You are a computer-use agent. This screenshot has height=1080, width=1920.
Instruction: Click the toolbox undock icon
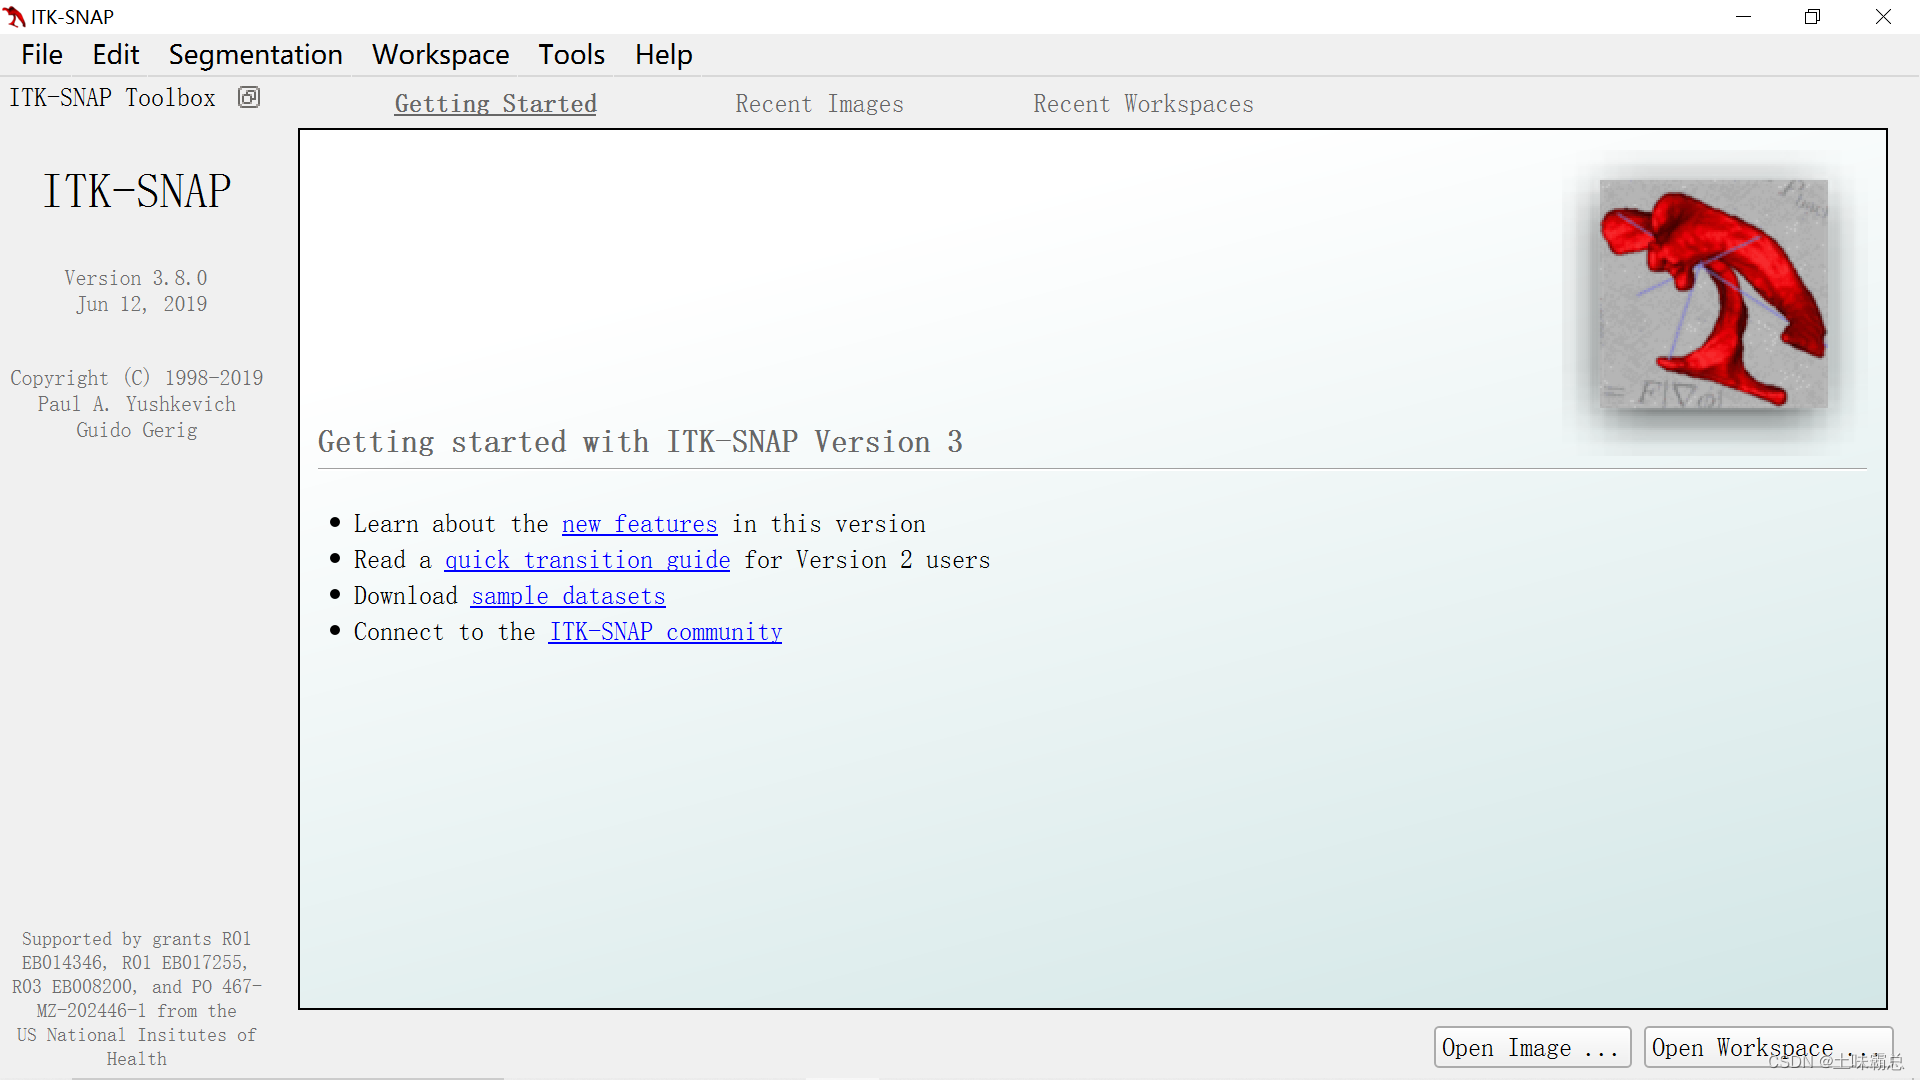point(249,97)
